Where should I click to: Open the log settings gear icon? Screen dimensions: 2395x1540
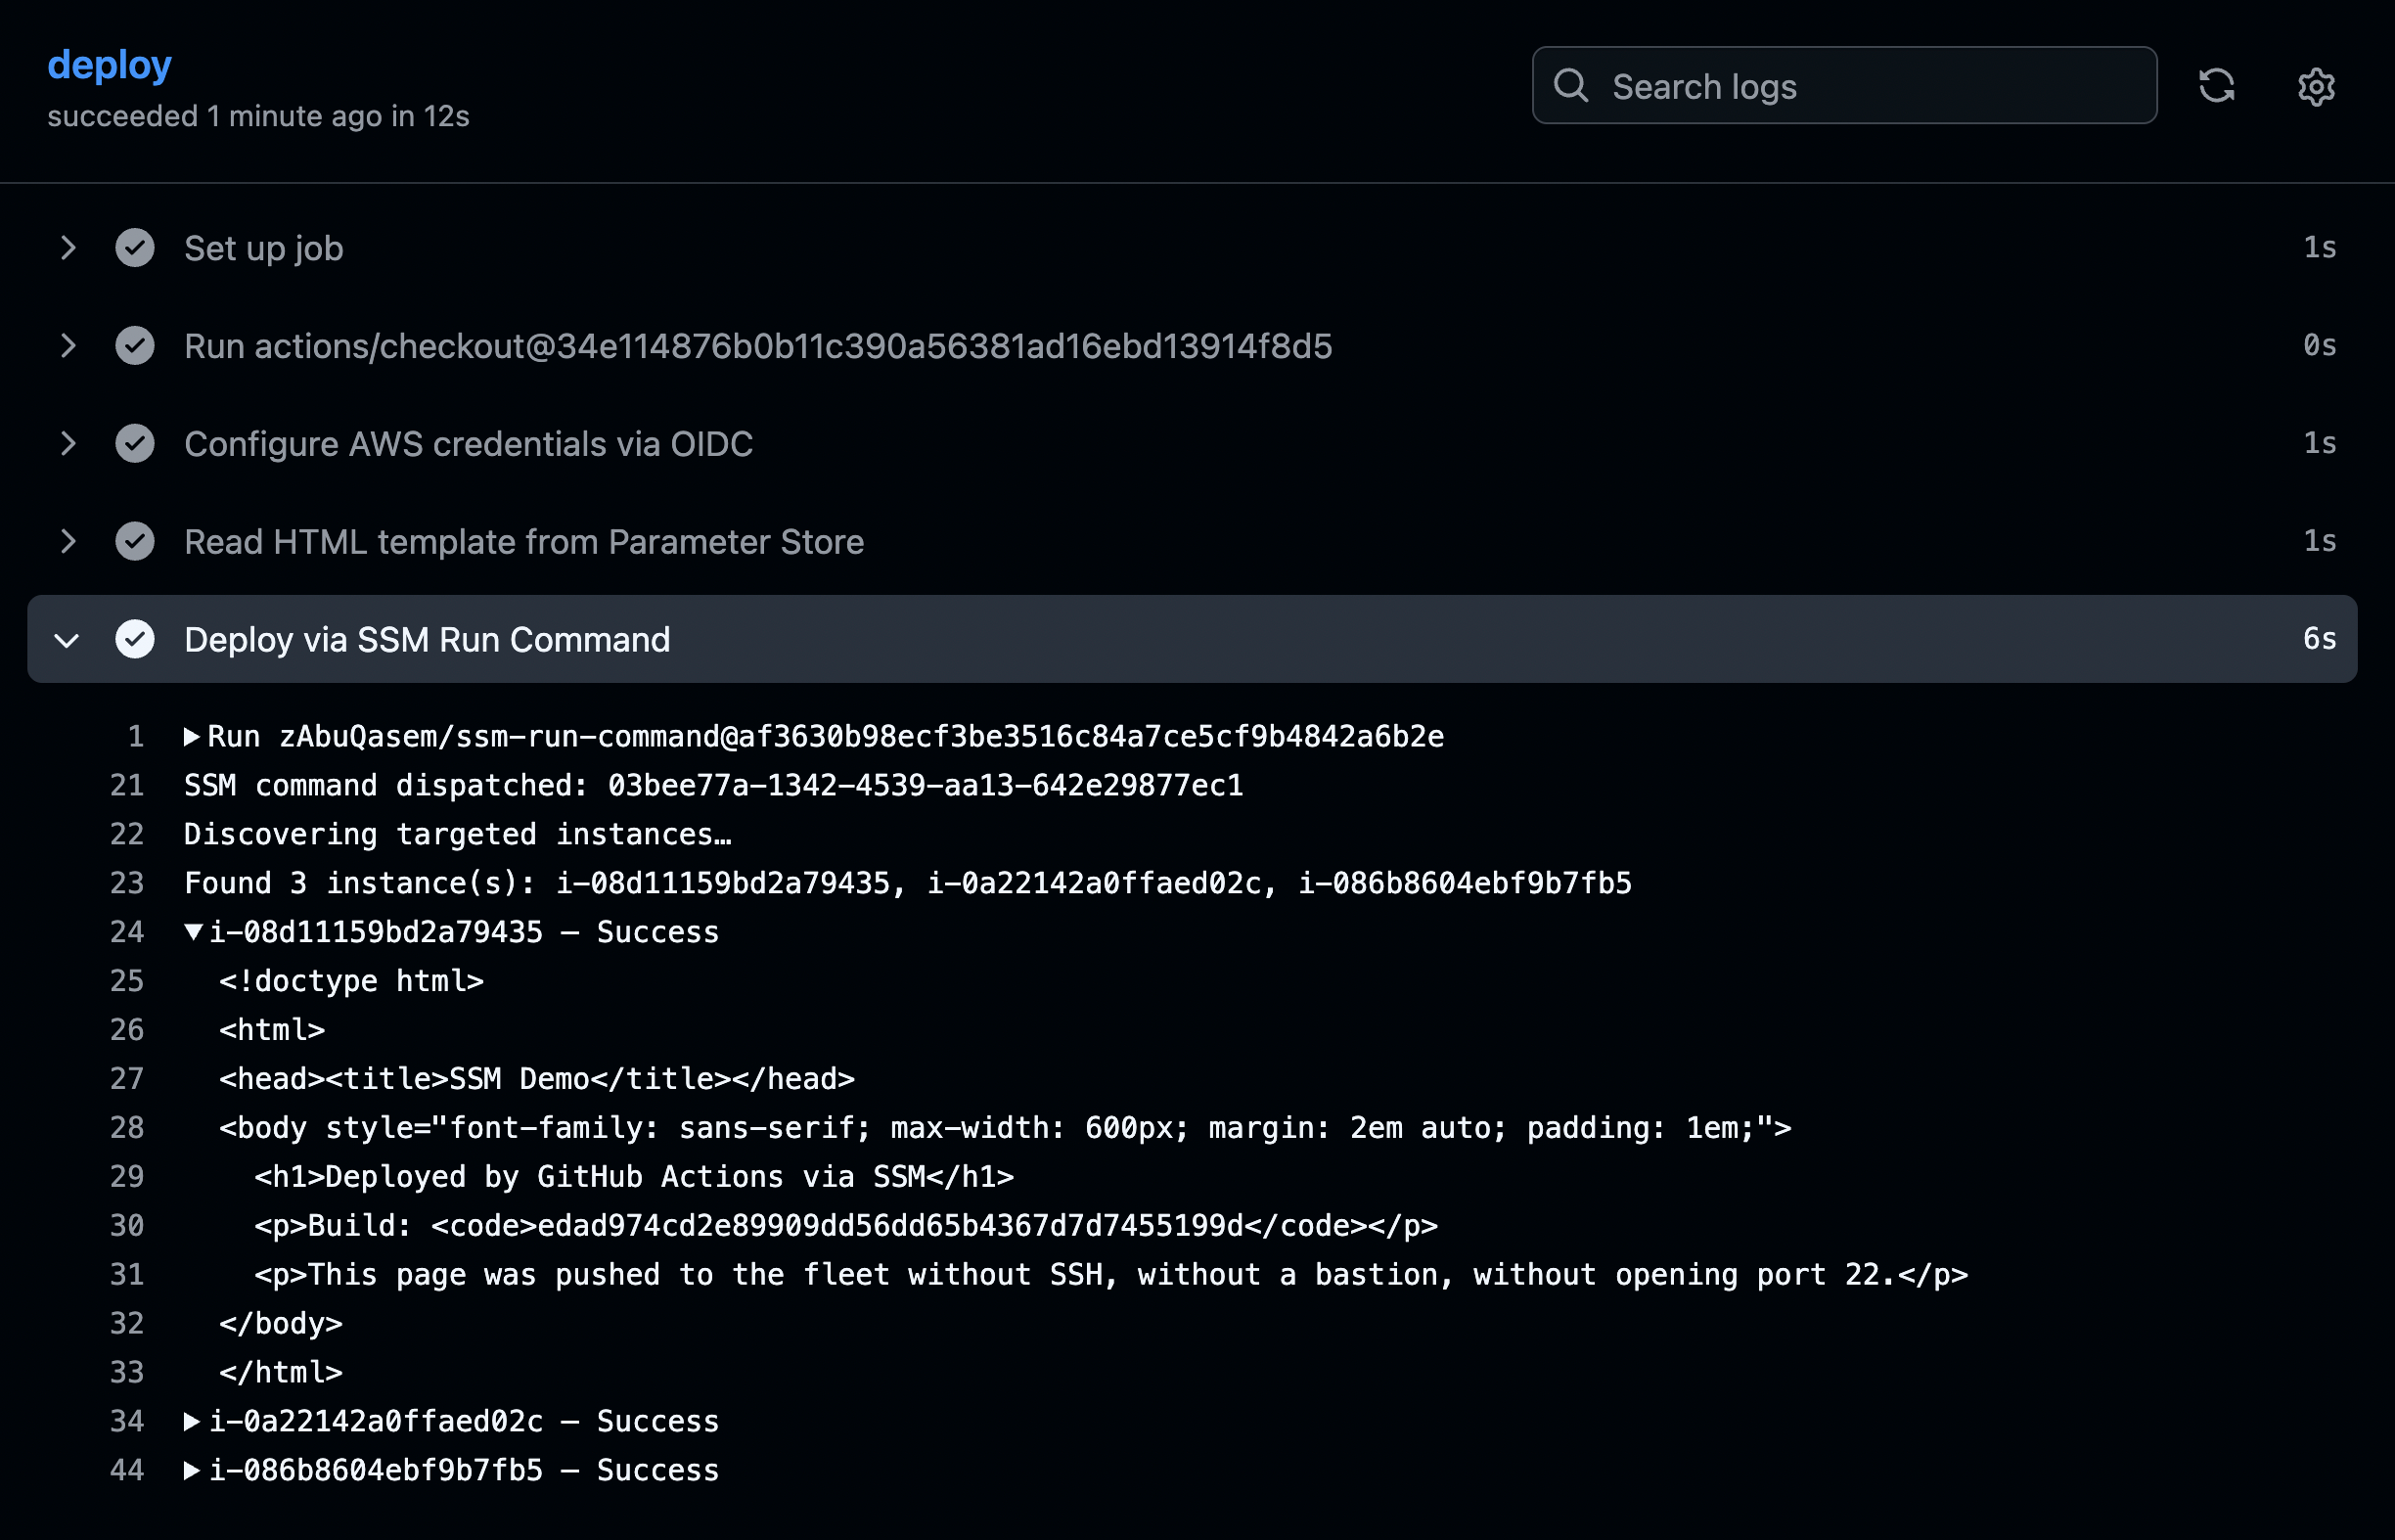click(2316, 87)
